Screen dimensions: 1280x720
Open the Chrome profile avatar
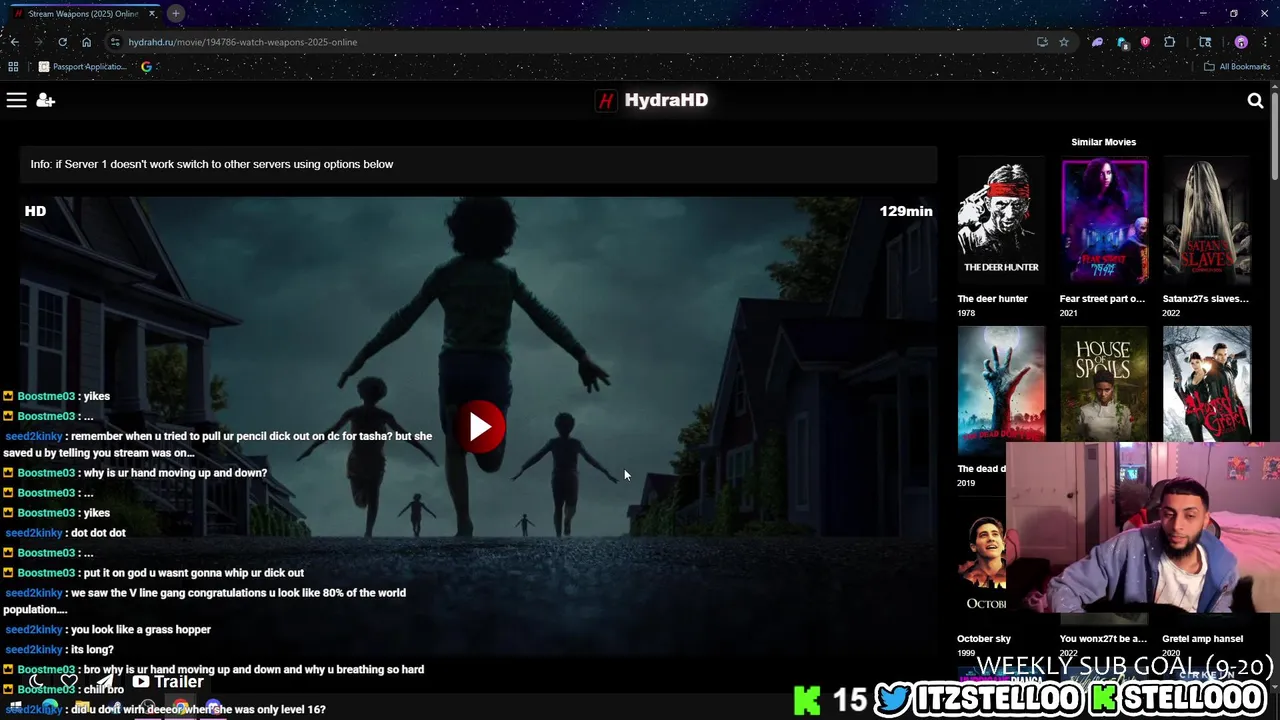tap(1241, 42)
